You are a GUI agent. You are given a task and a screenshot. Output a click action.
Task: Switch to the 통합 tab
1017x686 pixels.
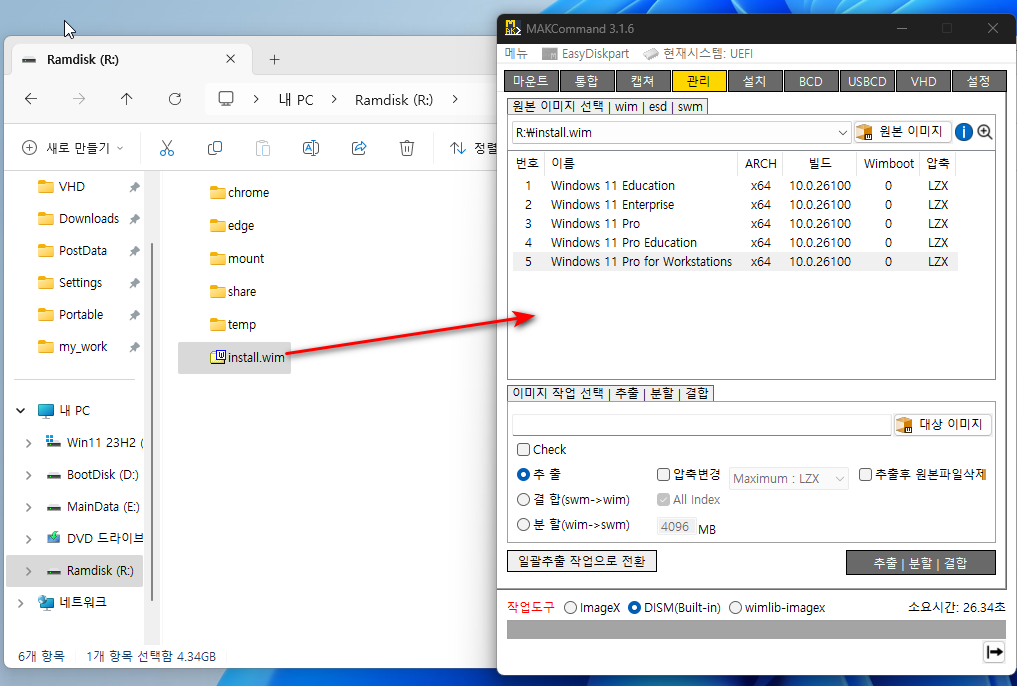(586, 81)
